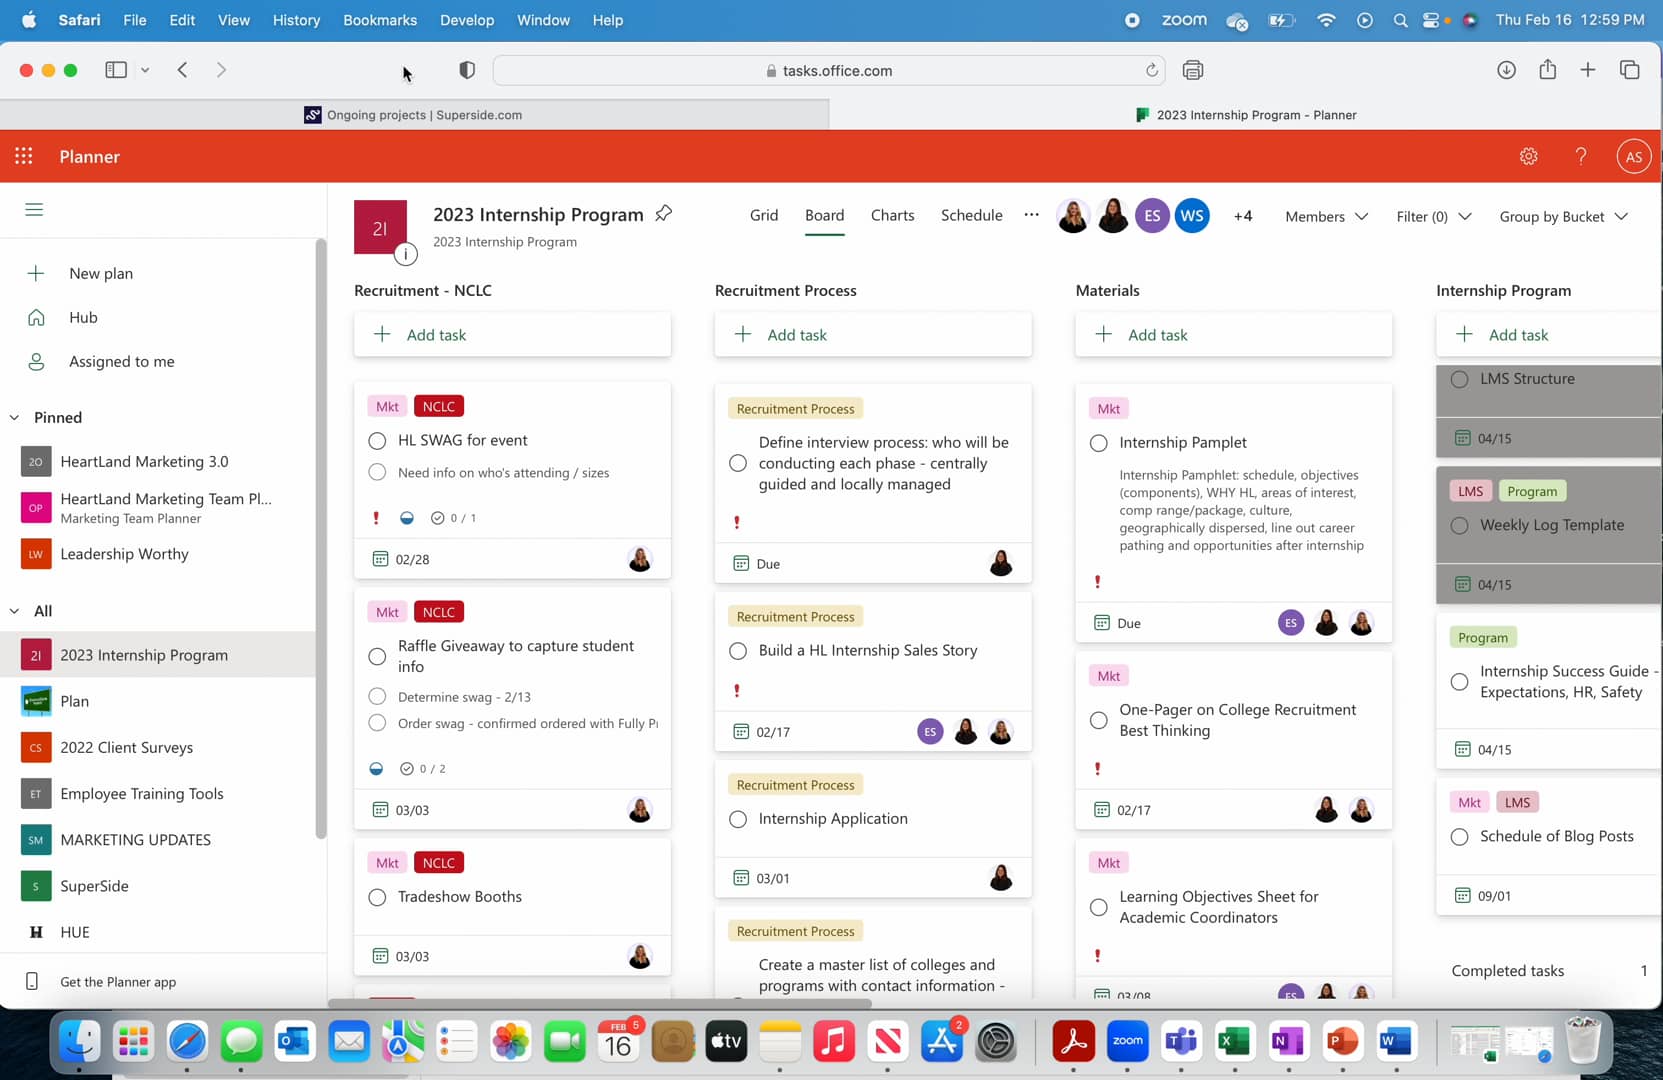This screenshot has height=1080, width=1663.
Task: Open the Bookmarks menu
Action: [x=379, y=20]
